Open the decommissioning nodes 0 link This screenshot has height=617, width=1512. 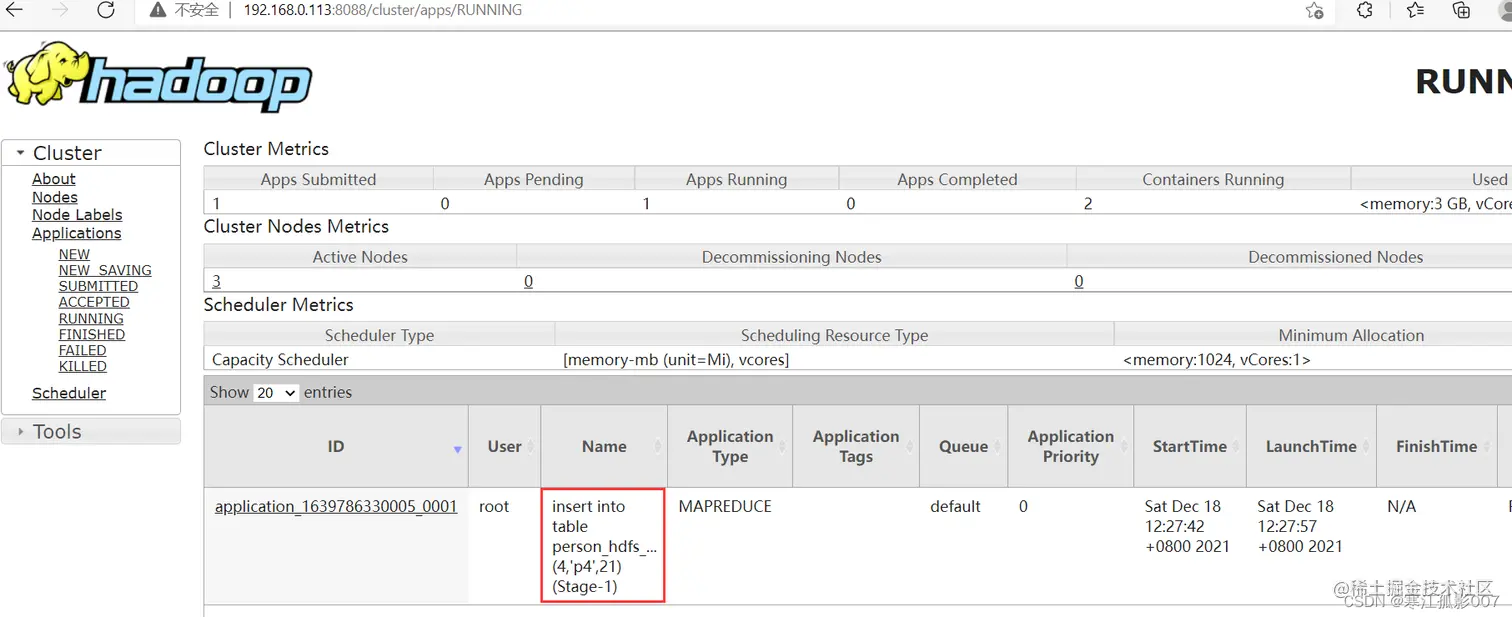coord(529,282)
